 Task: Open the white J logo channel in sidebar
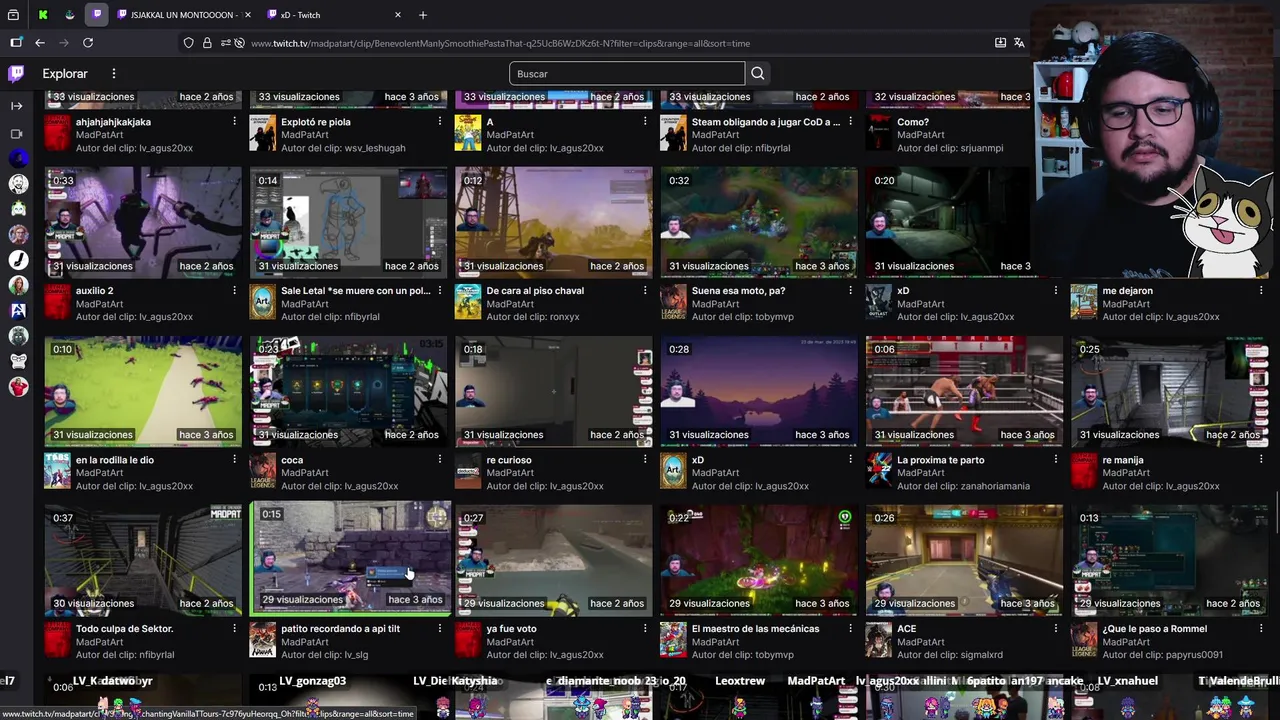click(18, 260)
